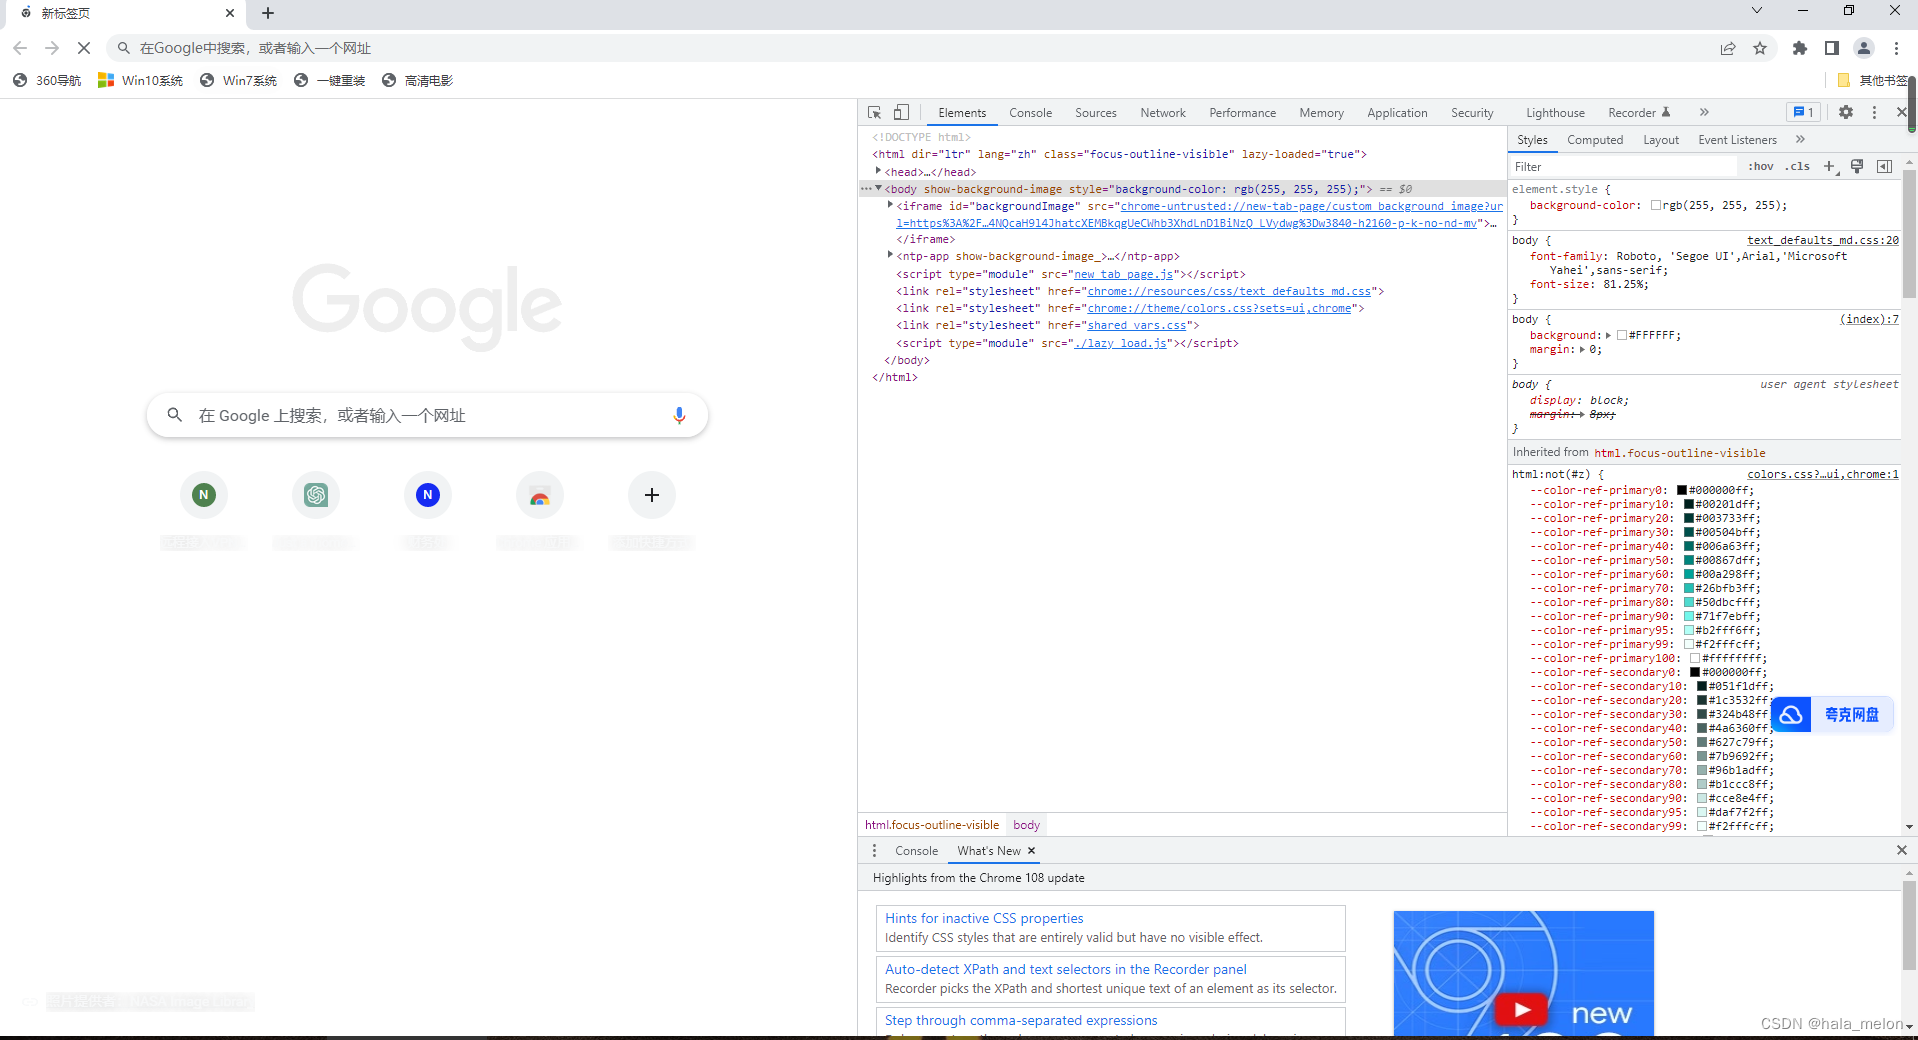Expand the margin shorthand property triangle

coord(1582,349)
